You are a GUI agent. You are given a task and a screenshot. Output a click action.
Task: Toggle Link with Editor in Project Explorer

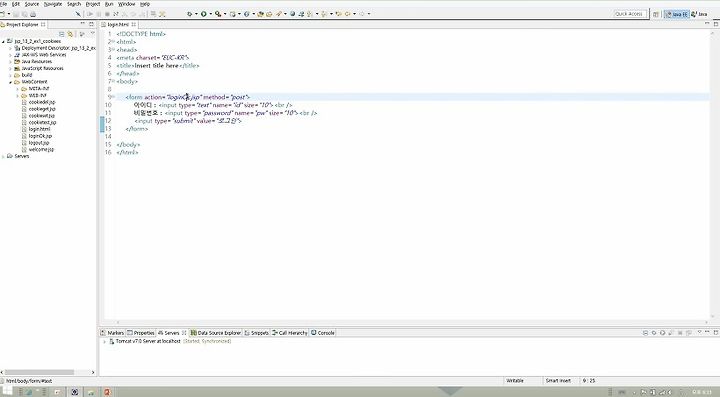(70, 34)
